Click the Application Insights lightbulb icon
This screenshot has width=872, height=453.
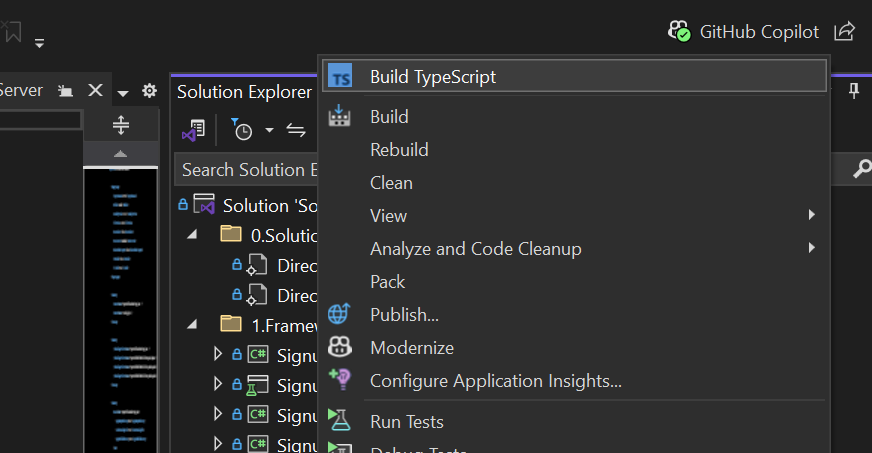pyautogui.click(x=340, y=380)
